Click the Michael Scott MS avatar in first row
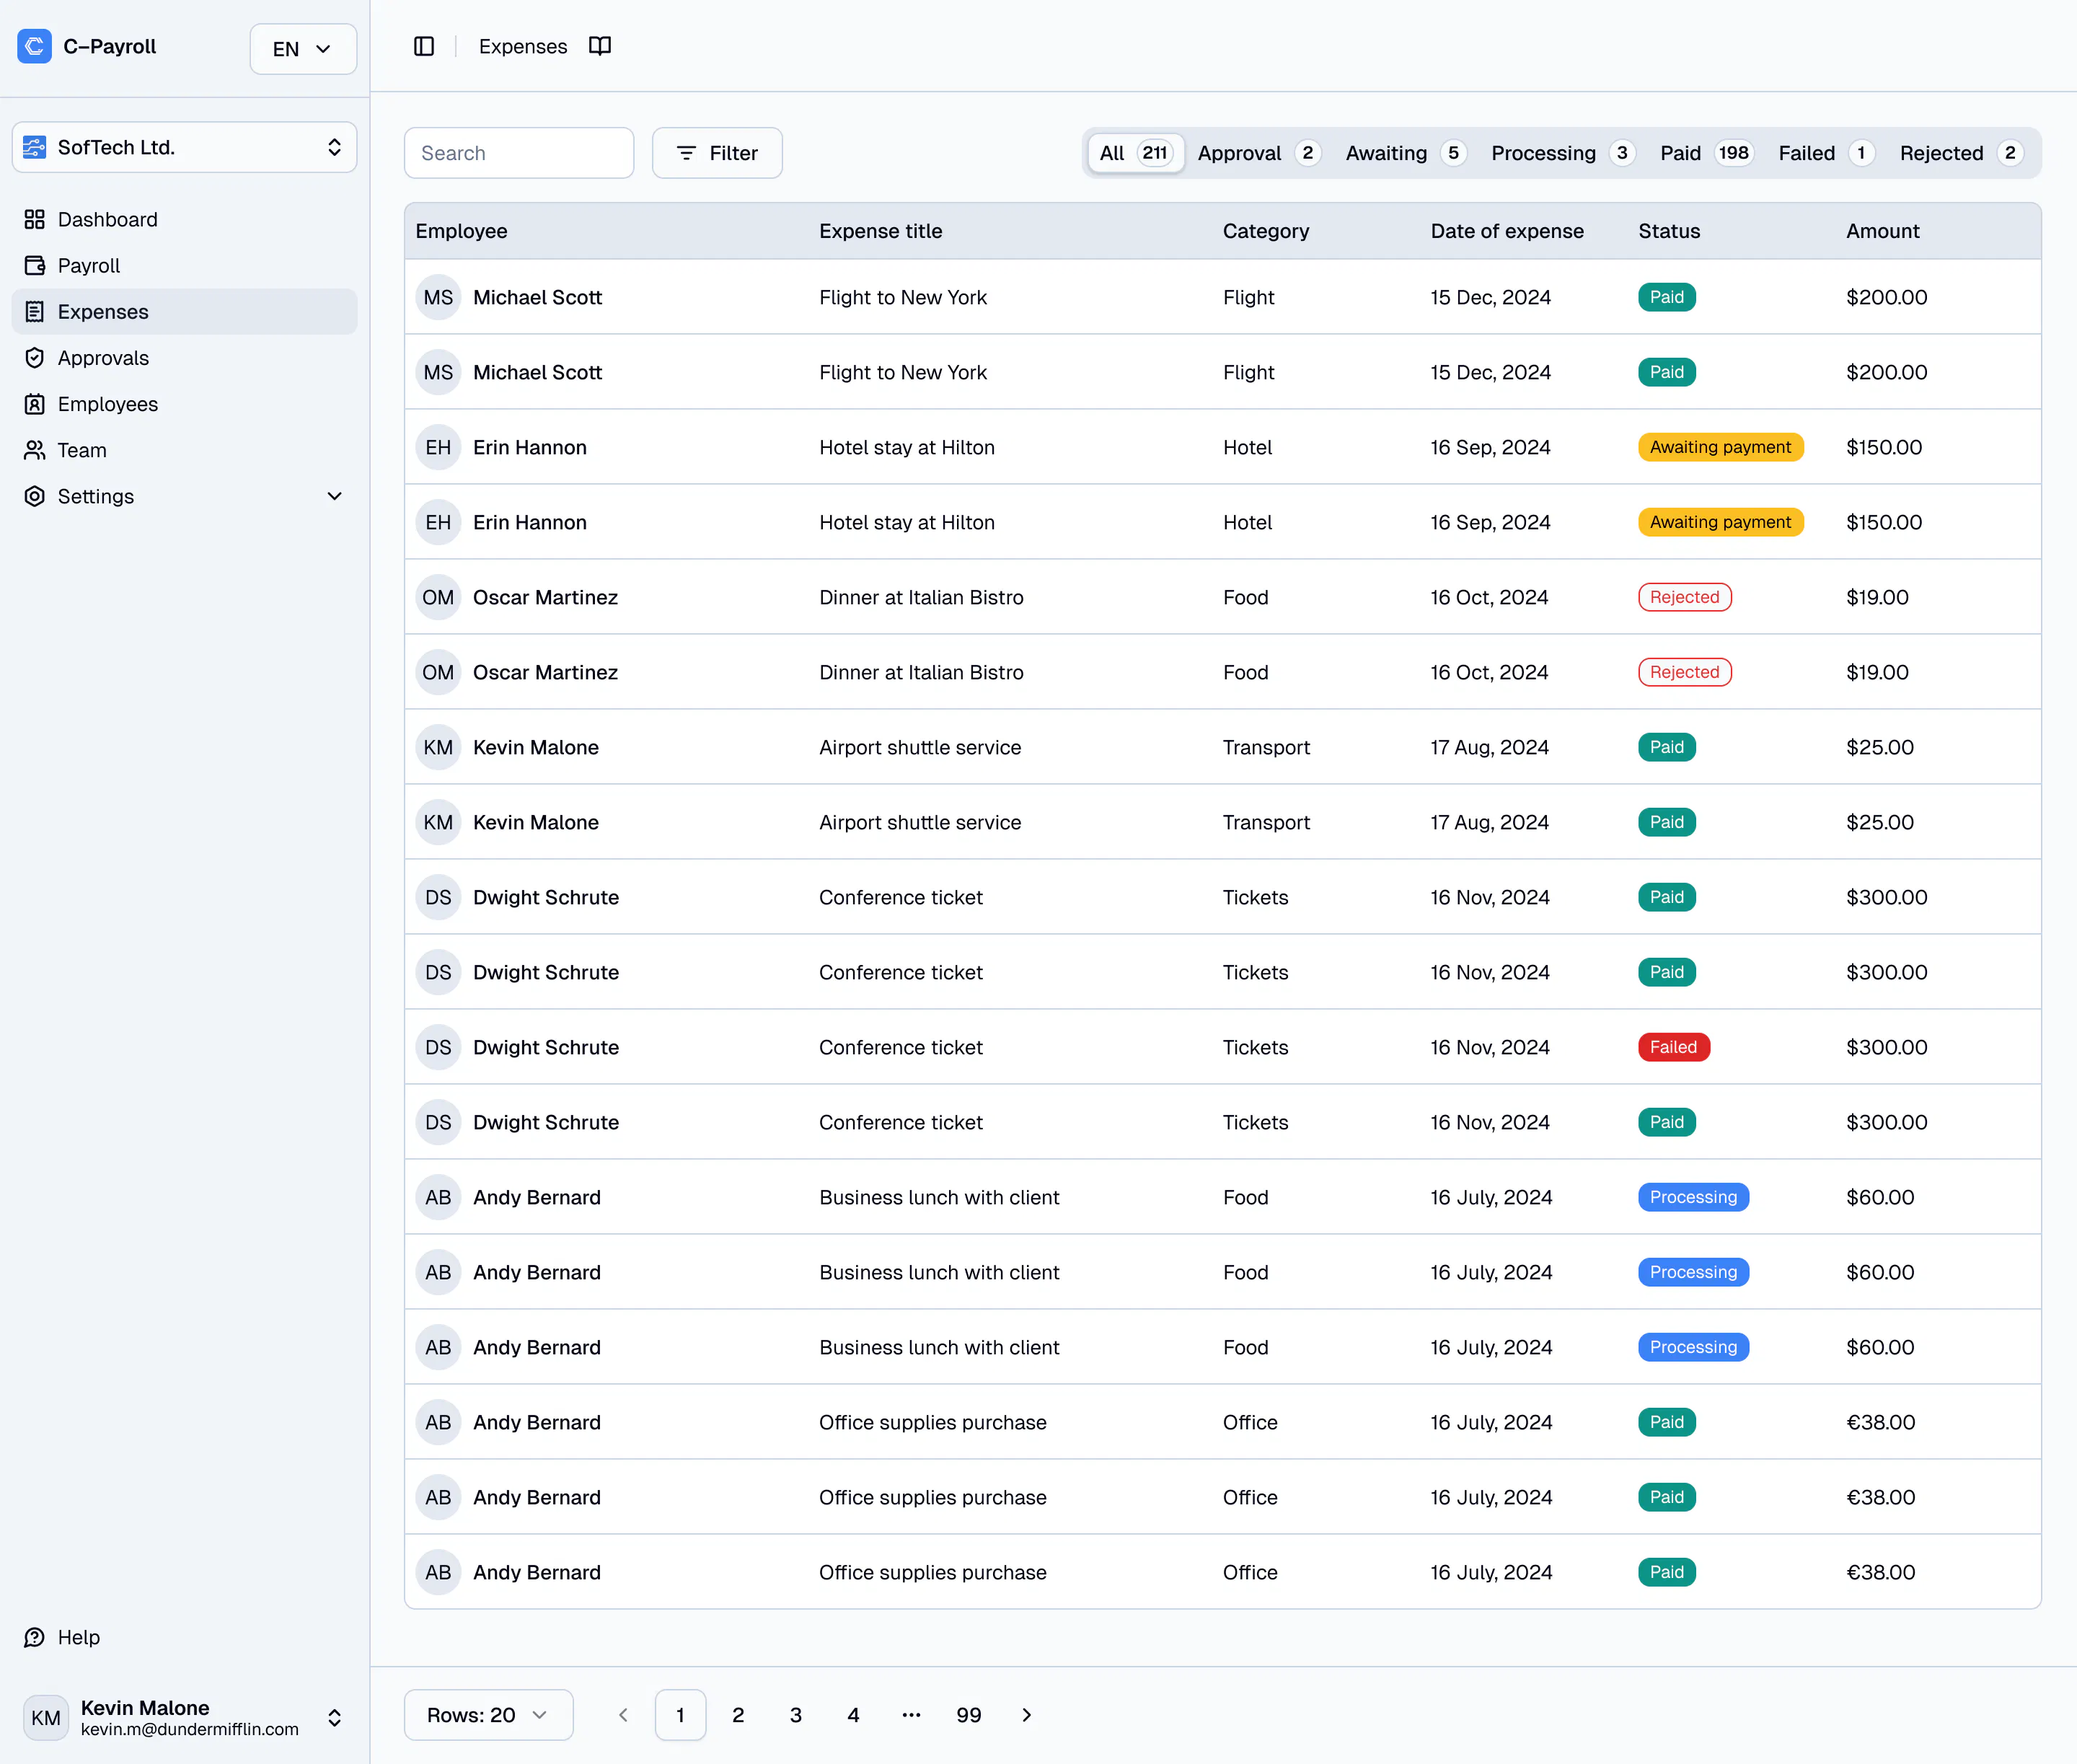2077x1764 pixels. tap(438, 297)
